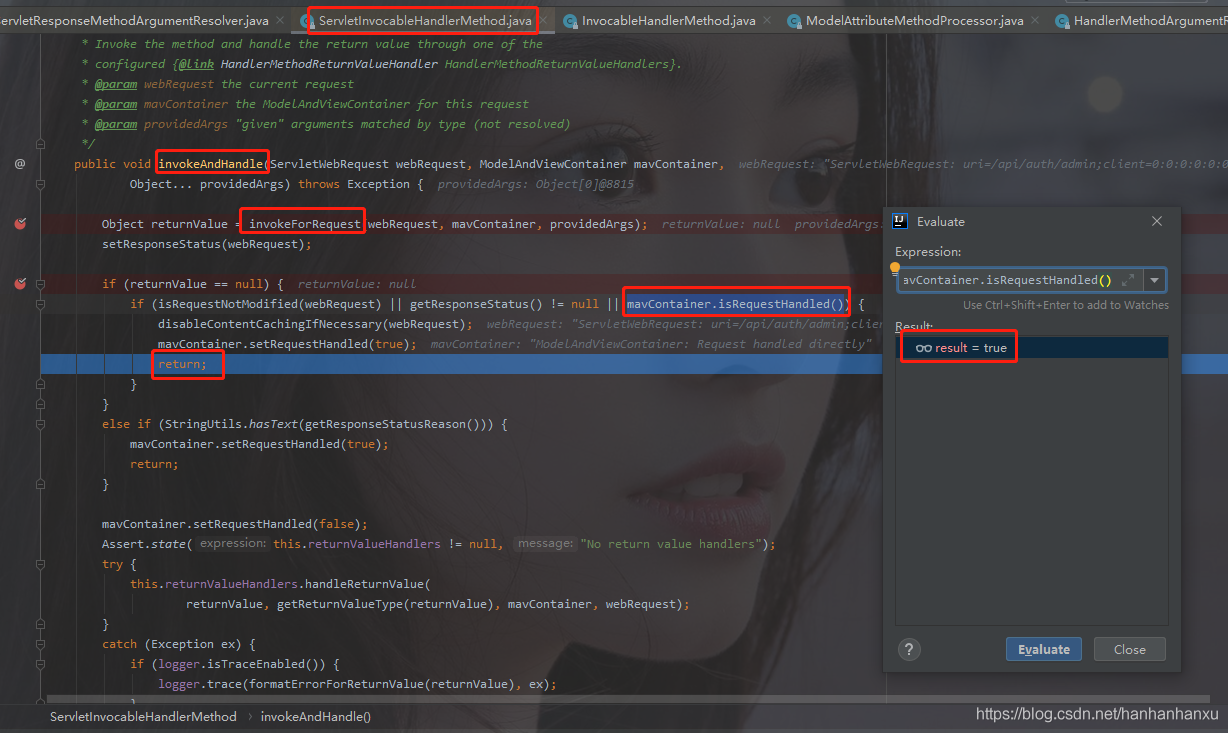The width and height of the screenshot is (1228, 733).
Task: Close the Evaluate dialog with the X
Action: (1157, 222)
